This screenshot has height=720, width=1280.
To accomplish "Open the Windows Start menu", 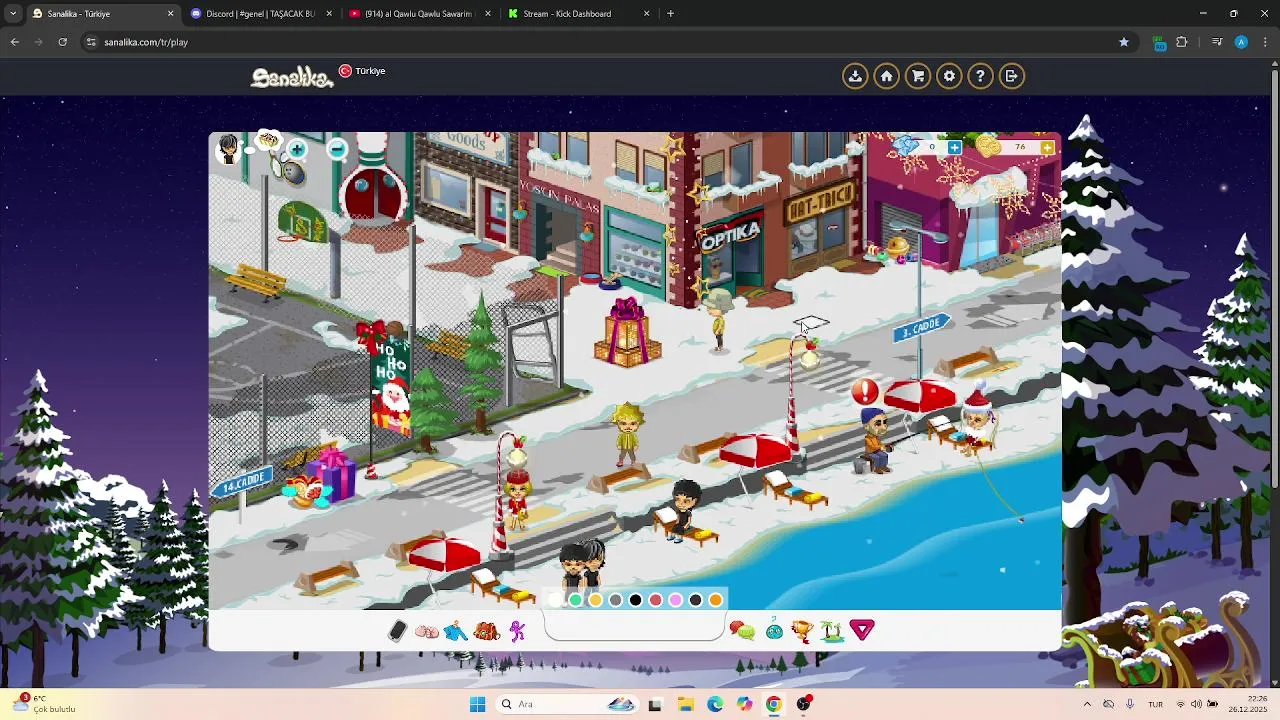I will 477,704.
